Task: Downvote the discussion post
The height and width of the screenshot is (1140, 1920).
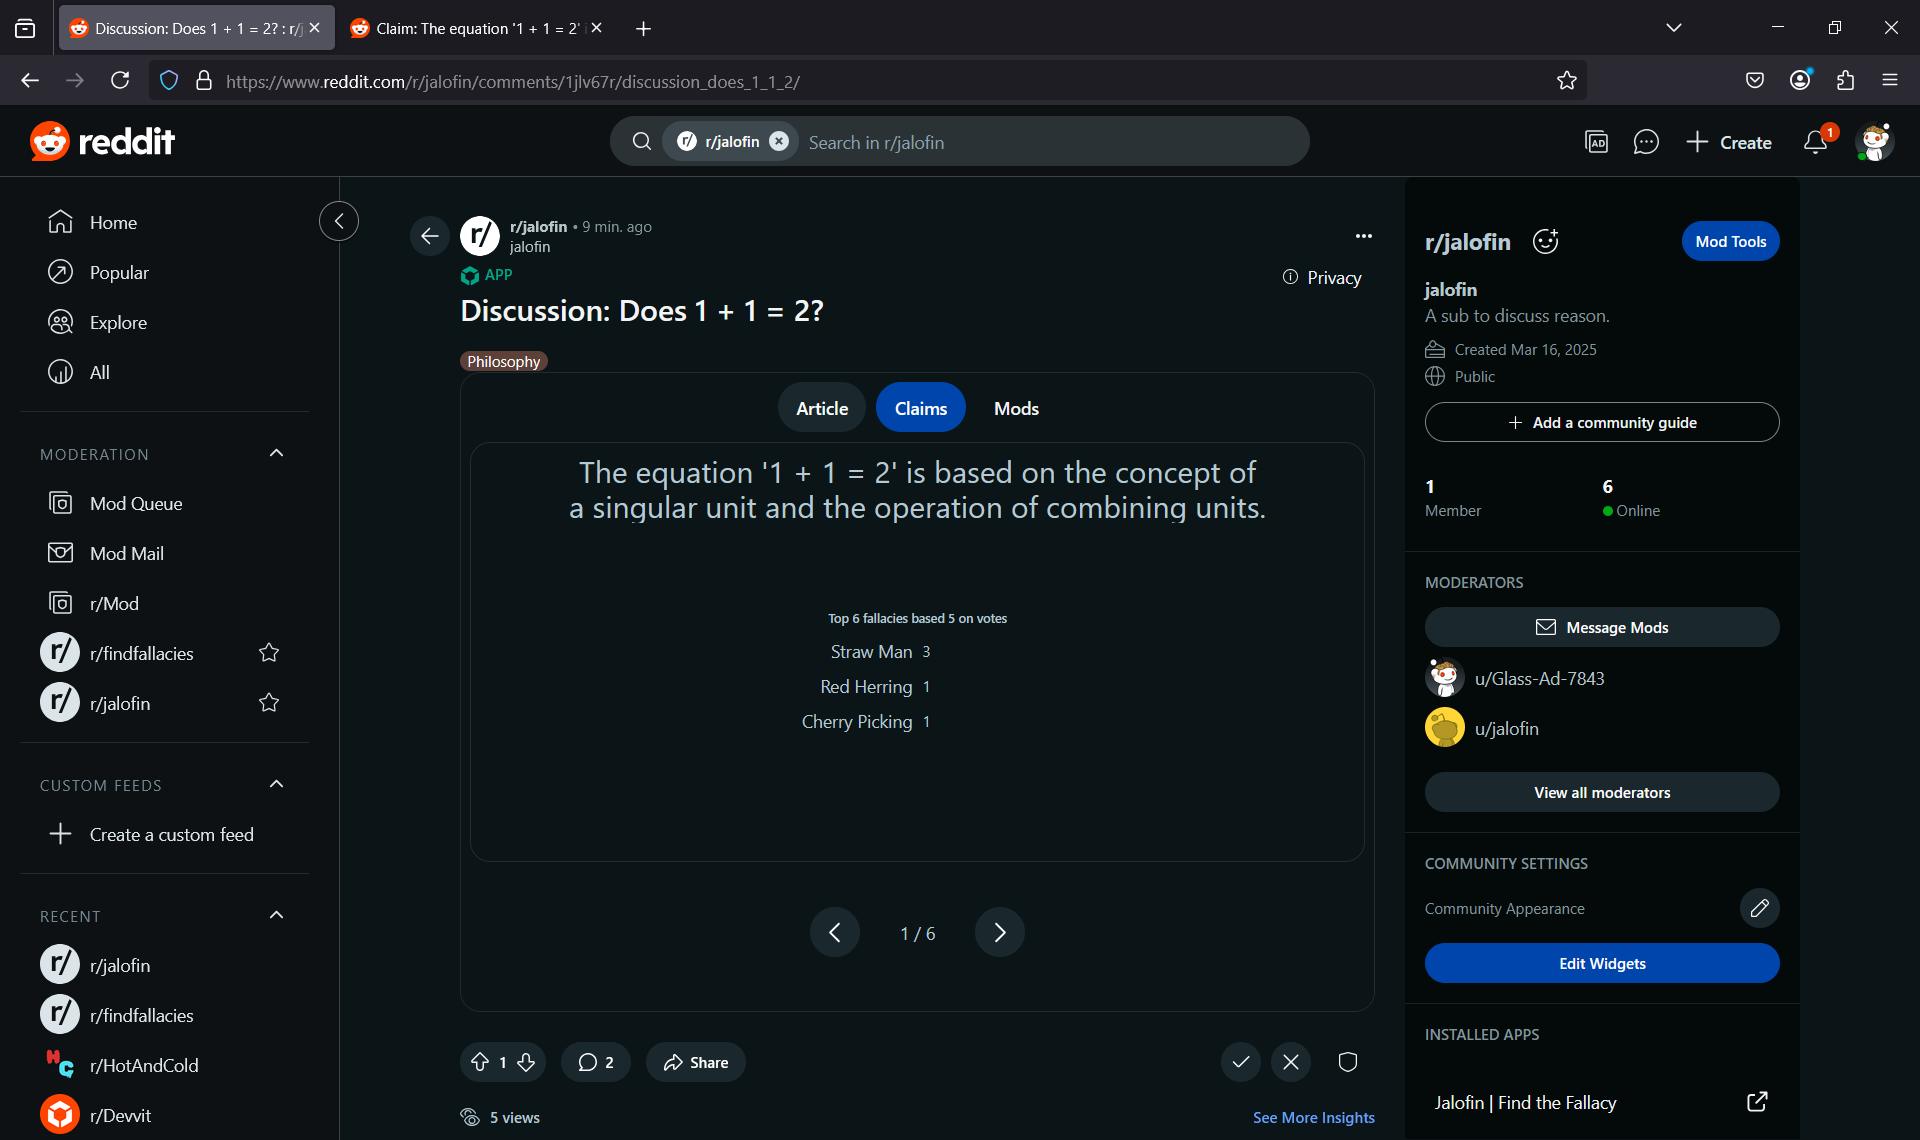Action: pos(526,1062)
